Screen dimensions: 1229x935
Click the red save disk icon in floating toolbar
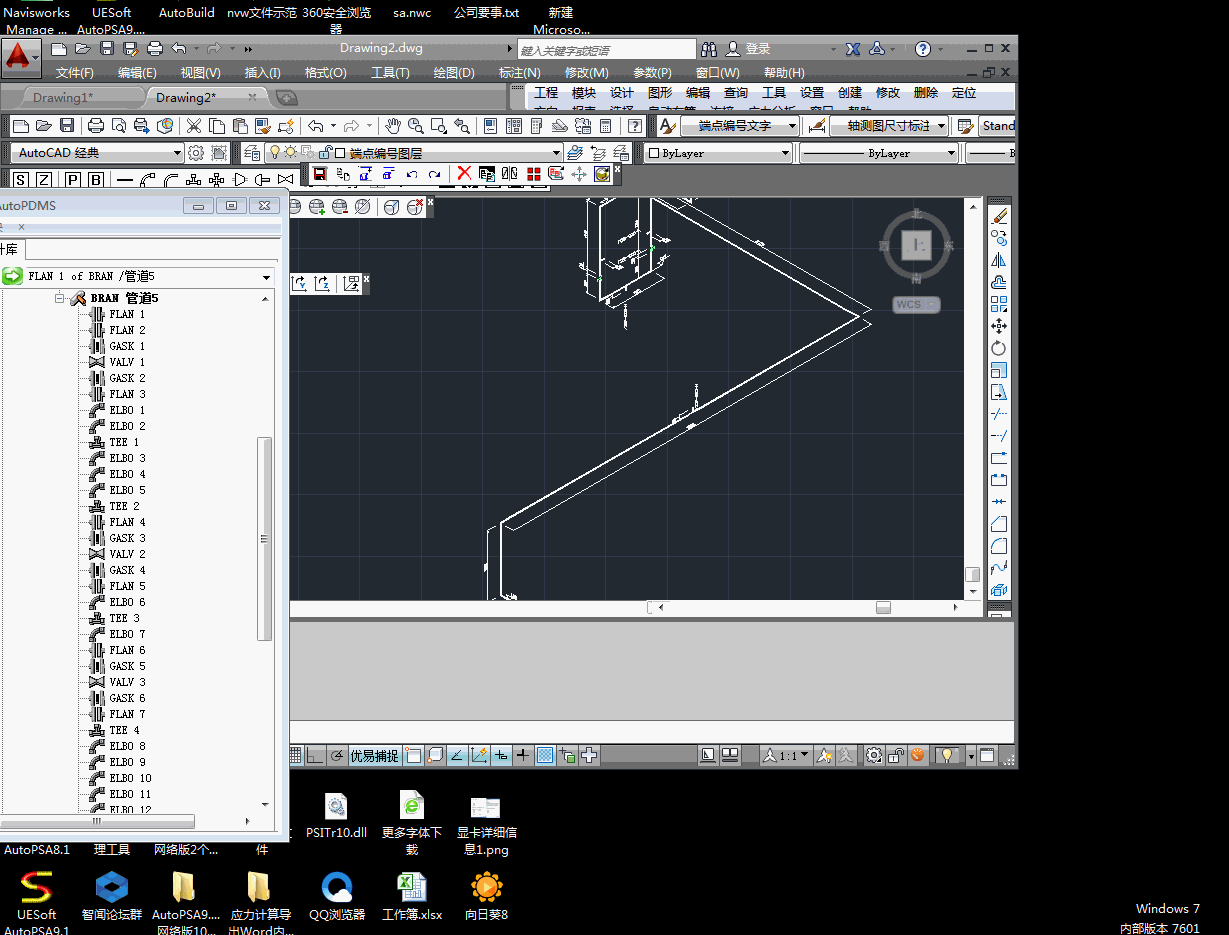[320, 174]
